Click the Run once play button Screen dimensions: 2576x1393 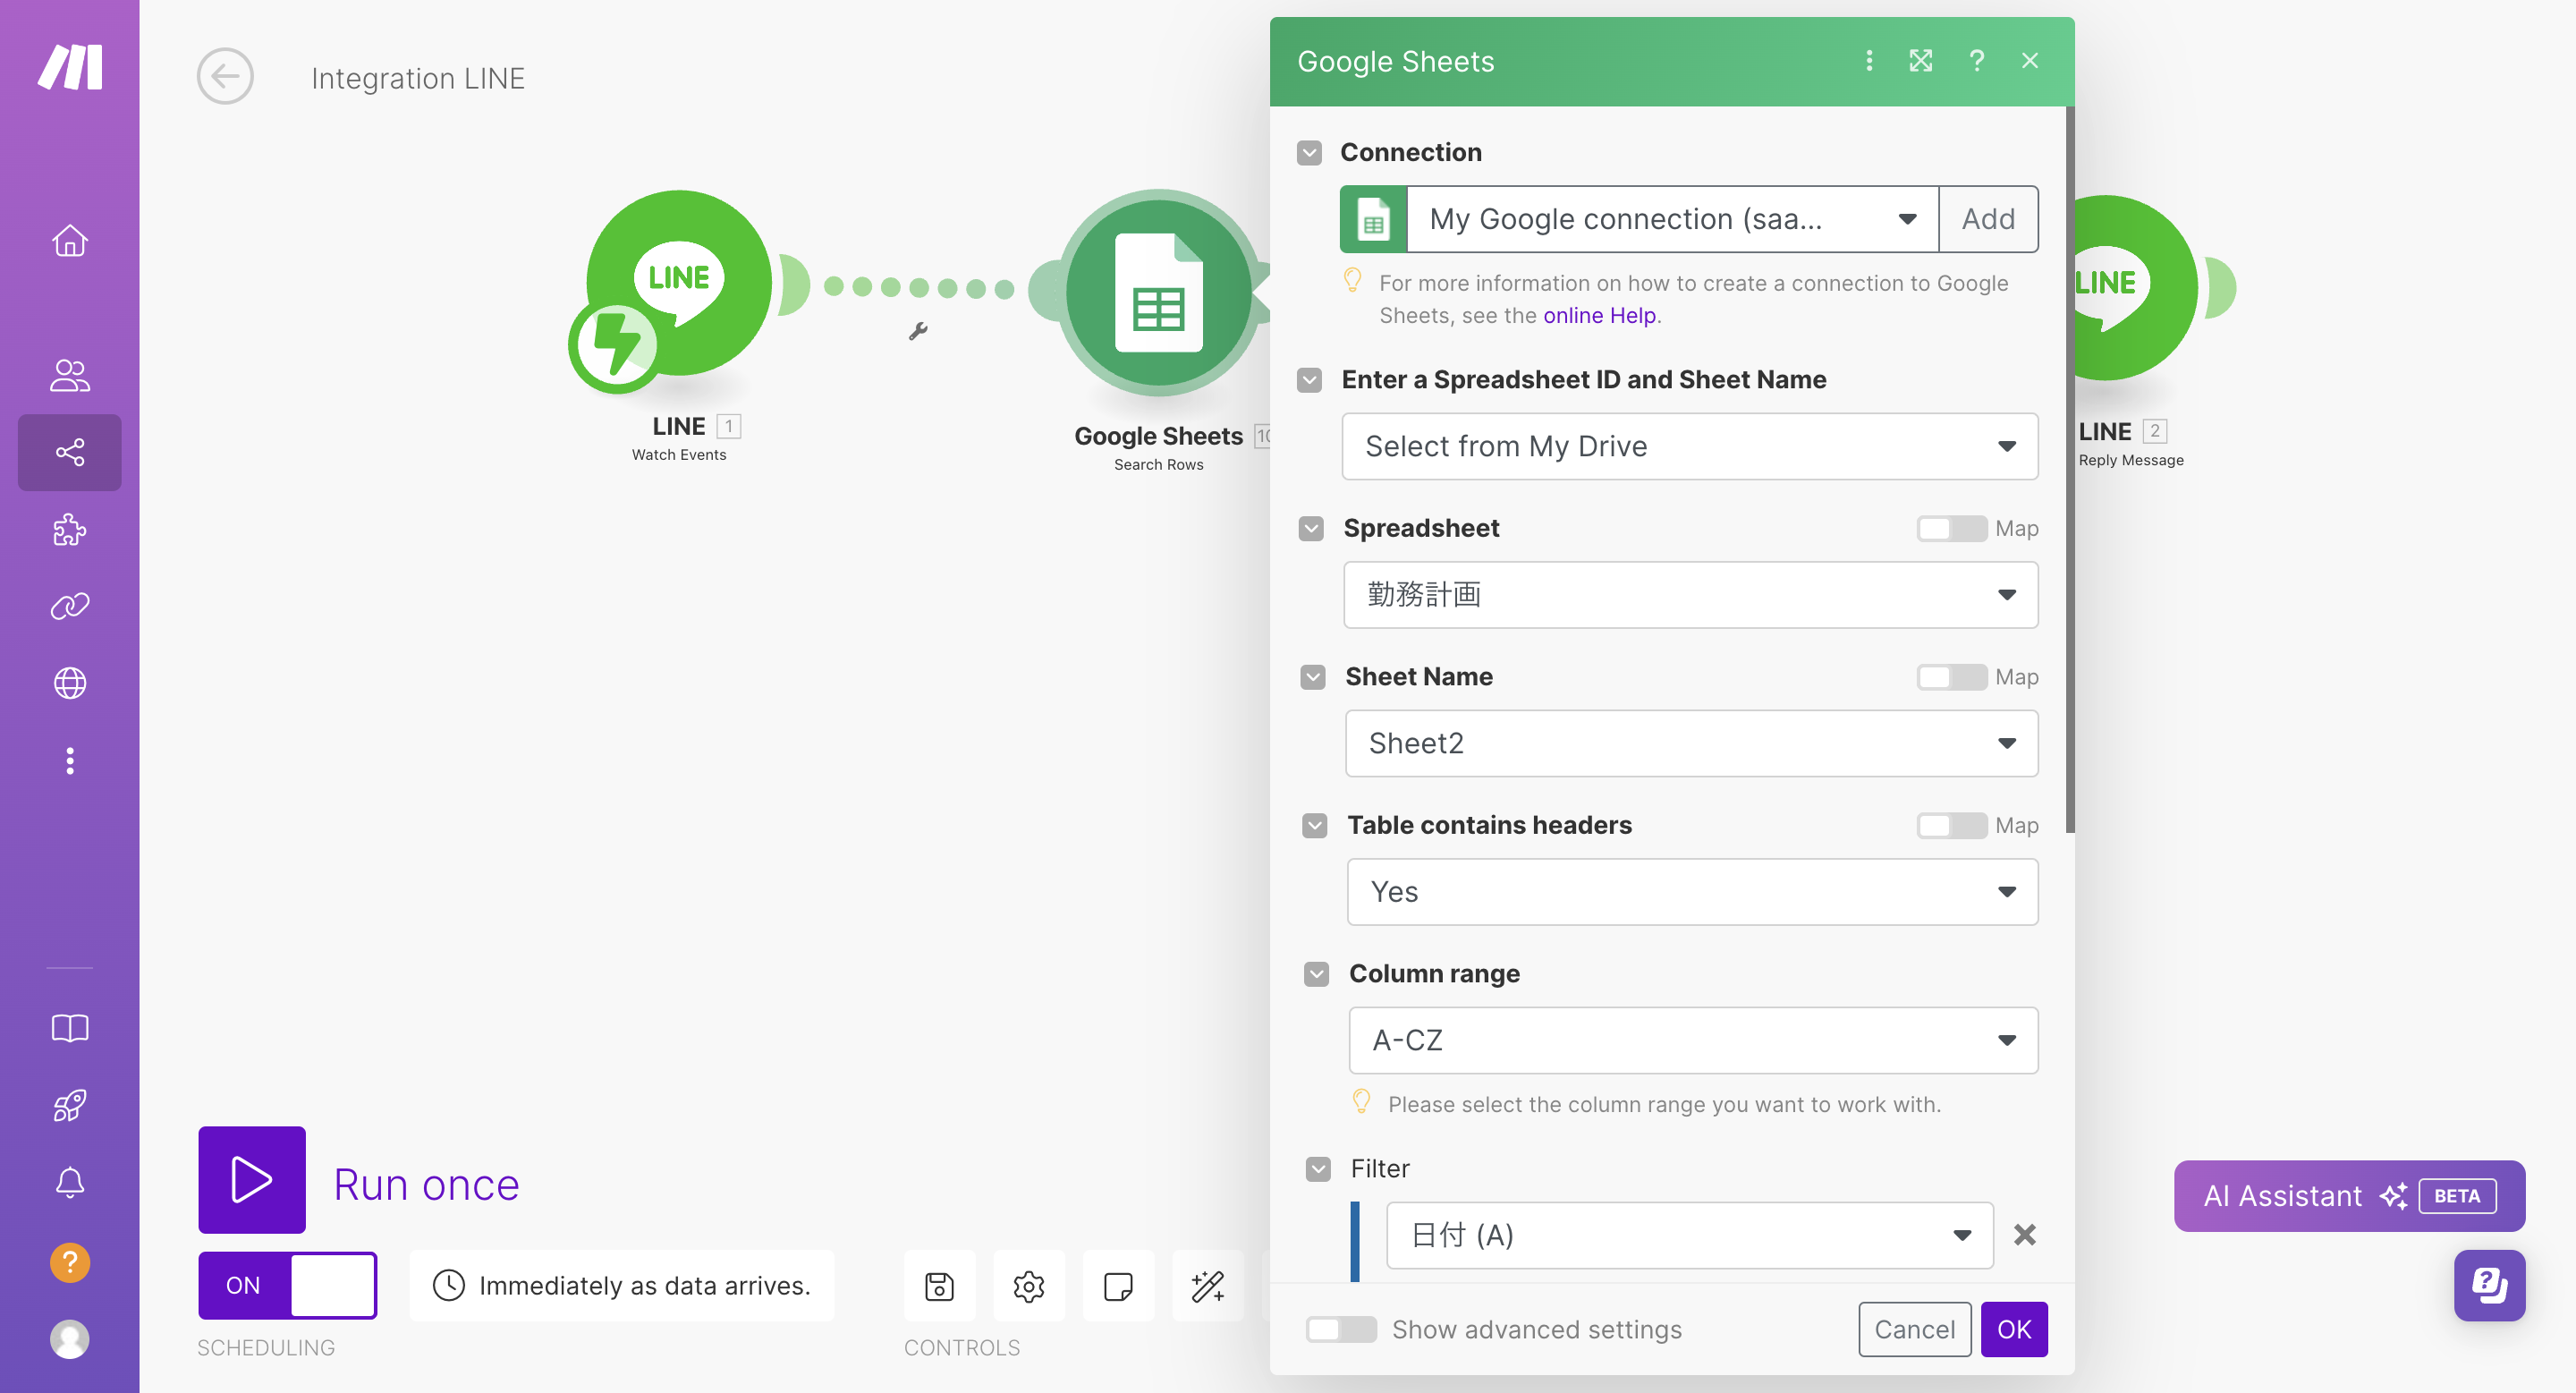coord(251,1180)
